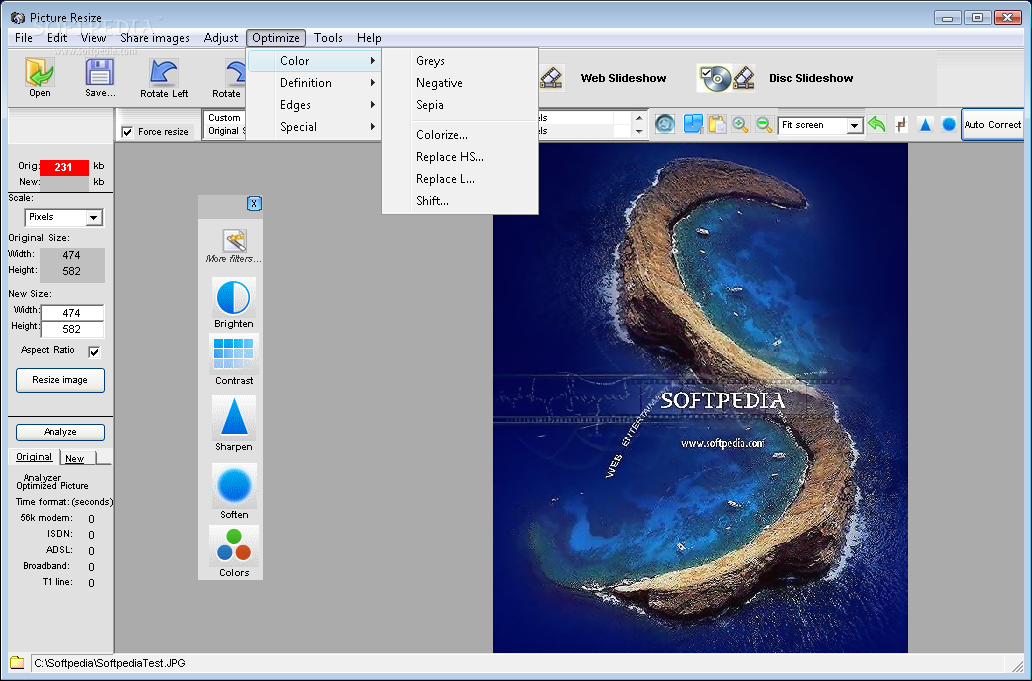Image resolution: width=1032 pixels, height=681 pixels.
Task: Click the Resize image button
Action: pos(60,380)
